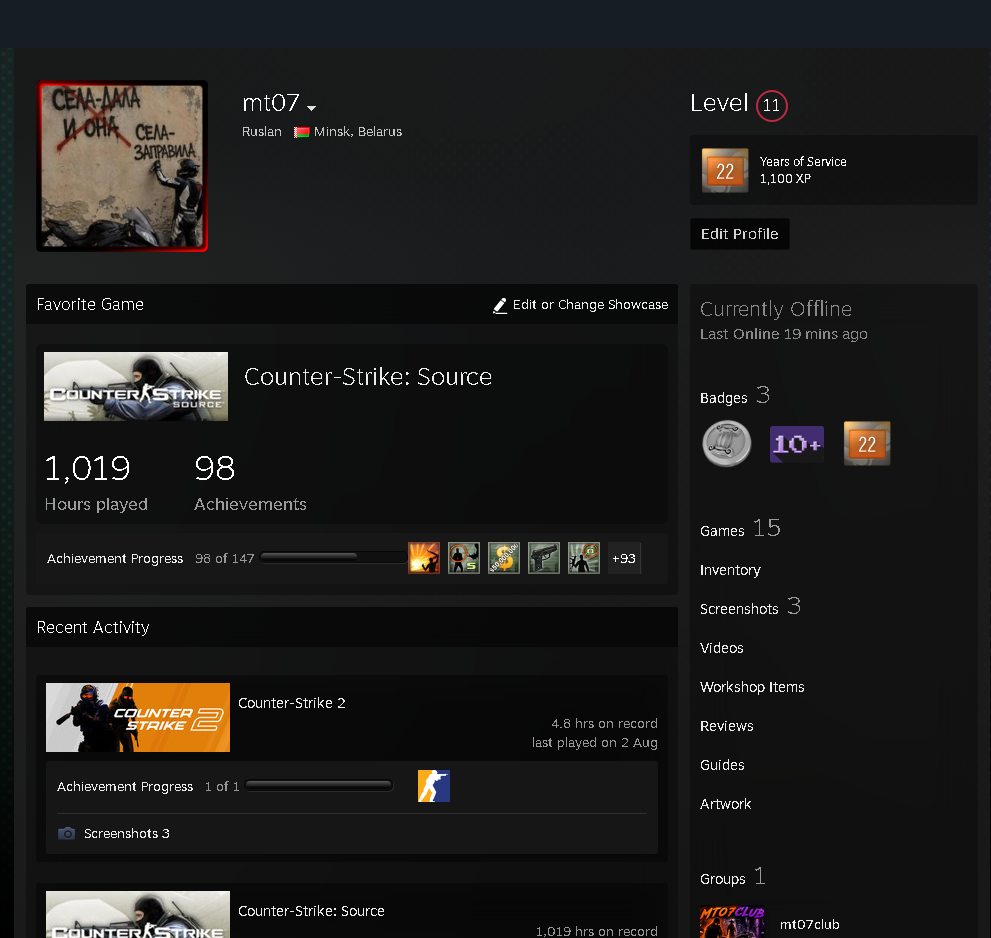Image resolution: width=991 pixels, height=938 pixels.
Task: Open the Years of Service 22 badge icon
Action: click(725, 170)
